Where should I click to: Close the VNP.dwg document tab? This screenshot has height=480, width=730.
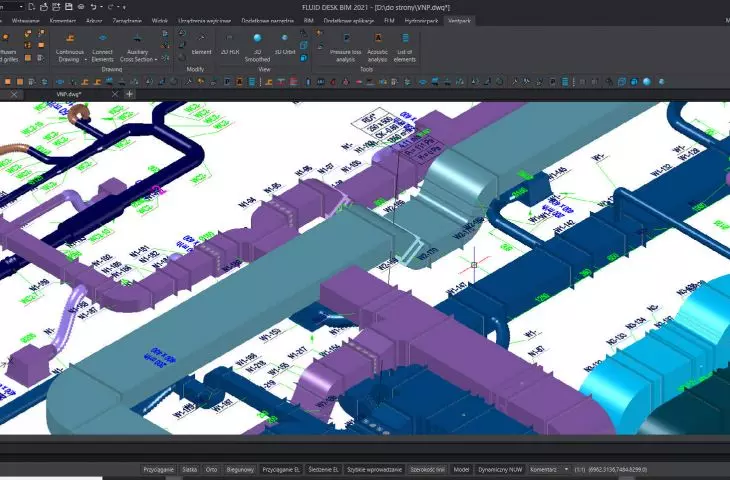(115, 94)
